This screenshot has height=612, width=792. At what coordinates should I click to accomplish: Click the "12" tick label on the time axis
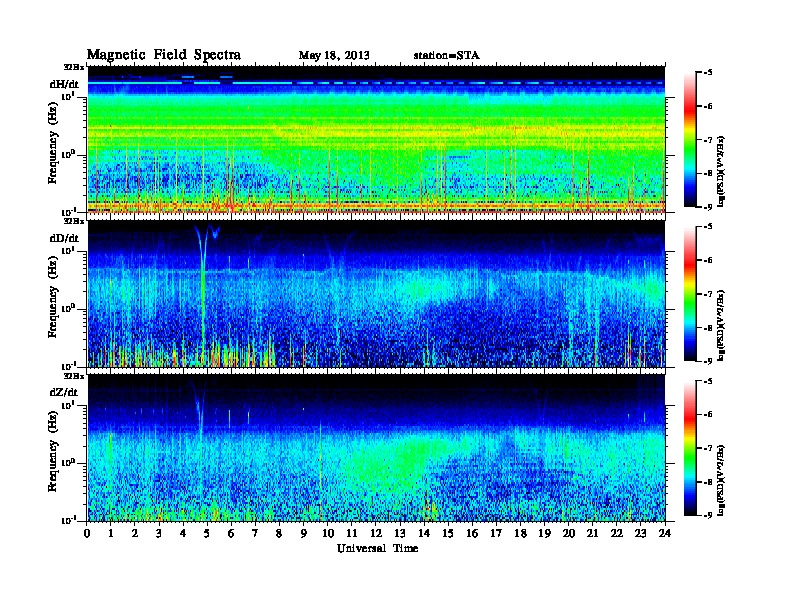[x=376, y=533]
